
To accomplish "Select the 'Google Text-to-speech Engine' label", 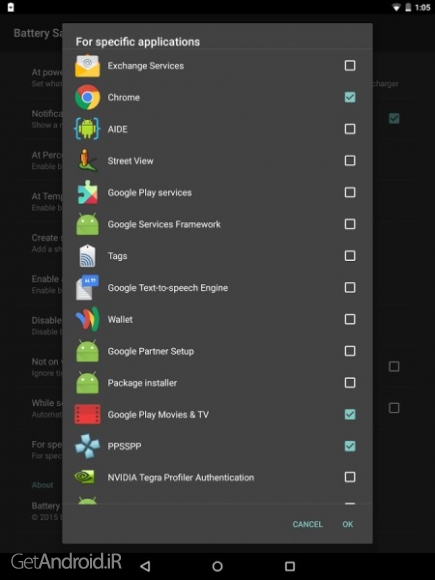I will [x=168, y=288].
